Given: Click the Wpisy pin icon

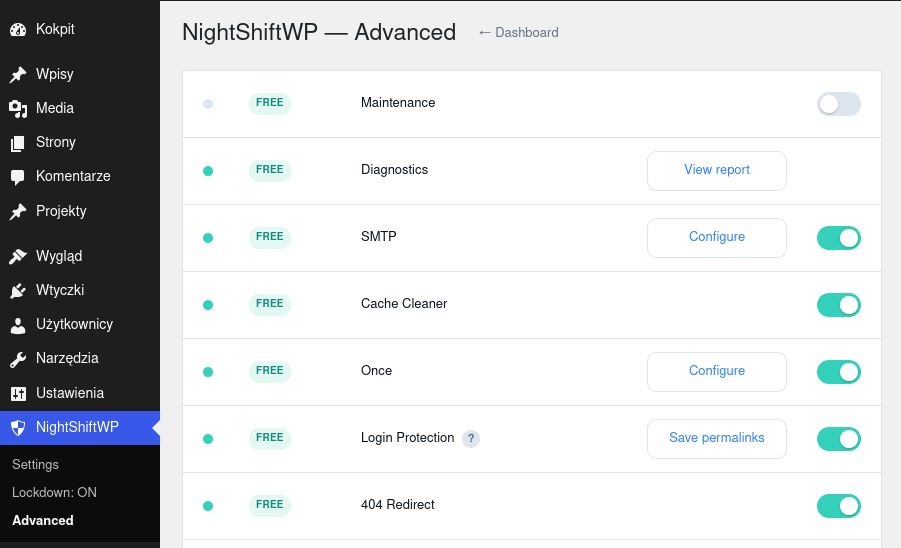Looking at the screenshot, I should 18,75.
